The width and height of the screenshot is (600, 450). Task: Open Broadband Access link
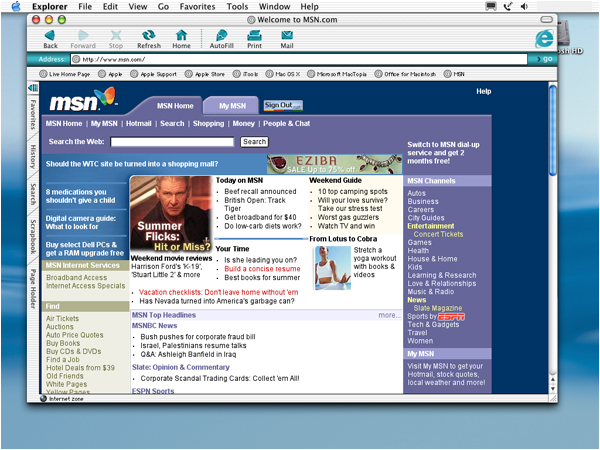(77, 277)
